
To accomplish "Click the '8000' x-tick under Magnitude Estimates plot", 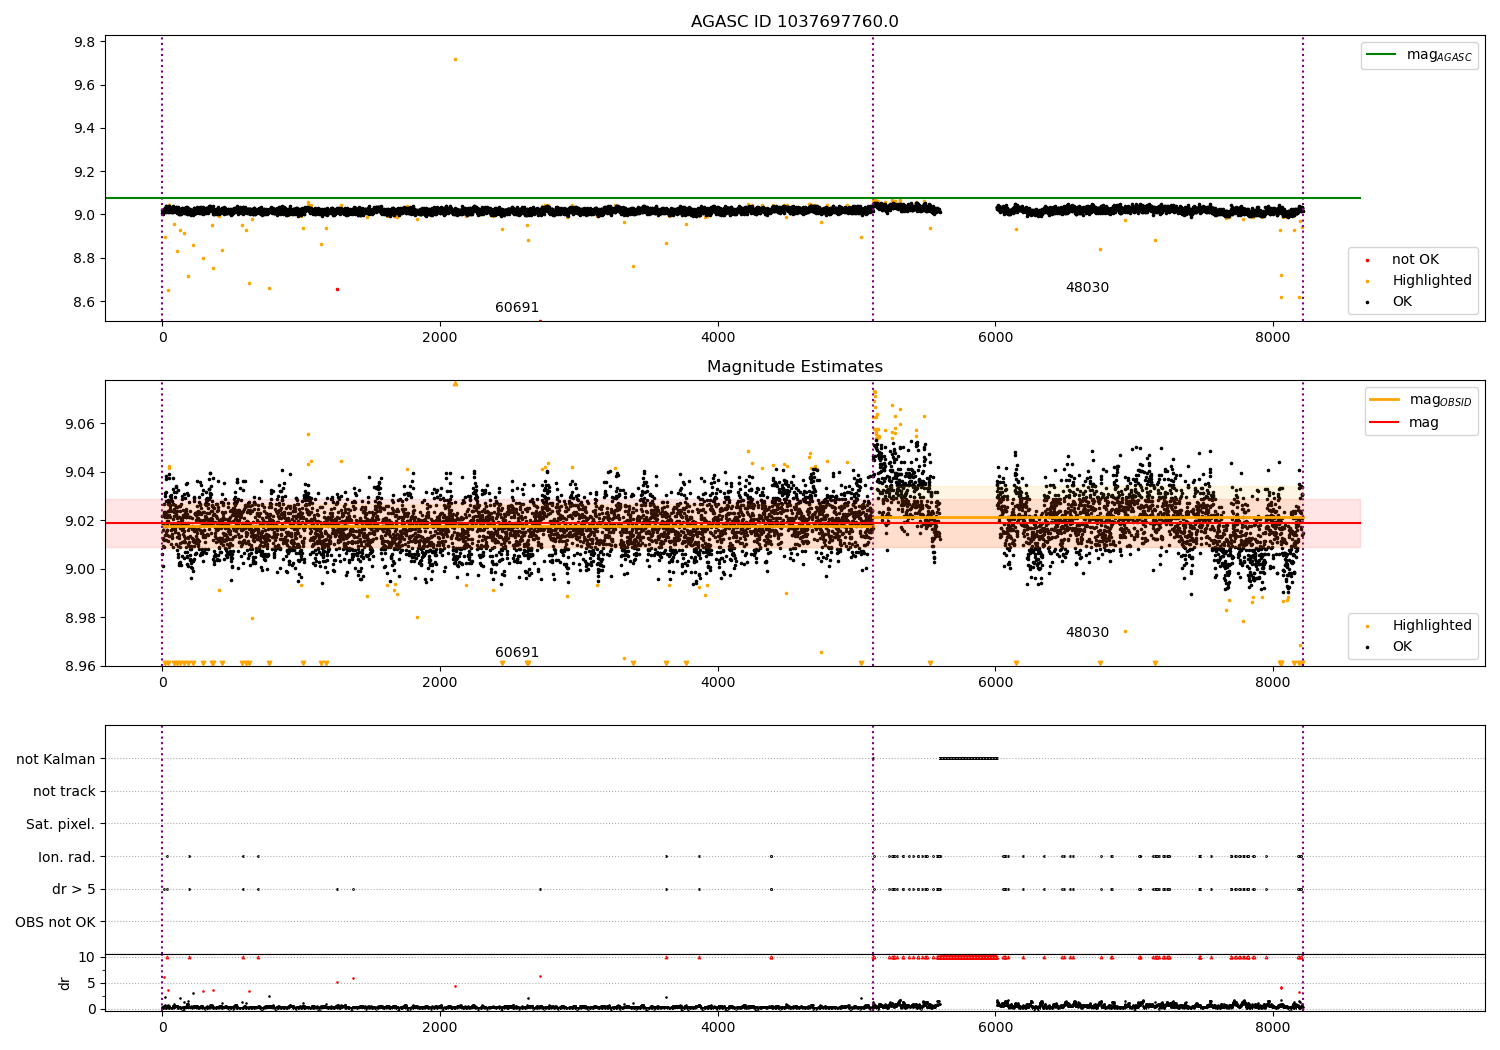I will [1273, 683].
